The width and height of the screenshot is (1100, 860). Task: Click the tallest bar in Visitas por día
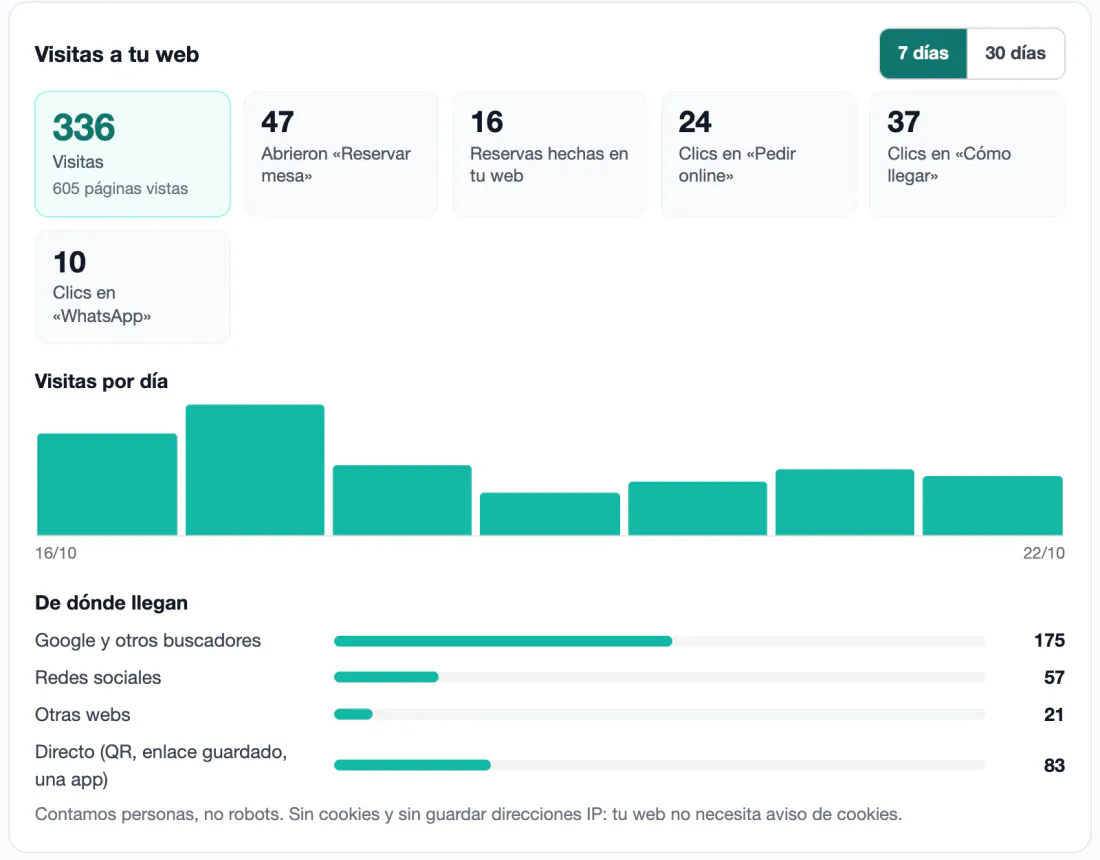(255, 470)
